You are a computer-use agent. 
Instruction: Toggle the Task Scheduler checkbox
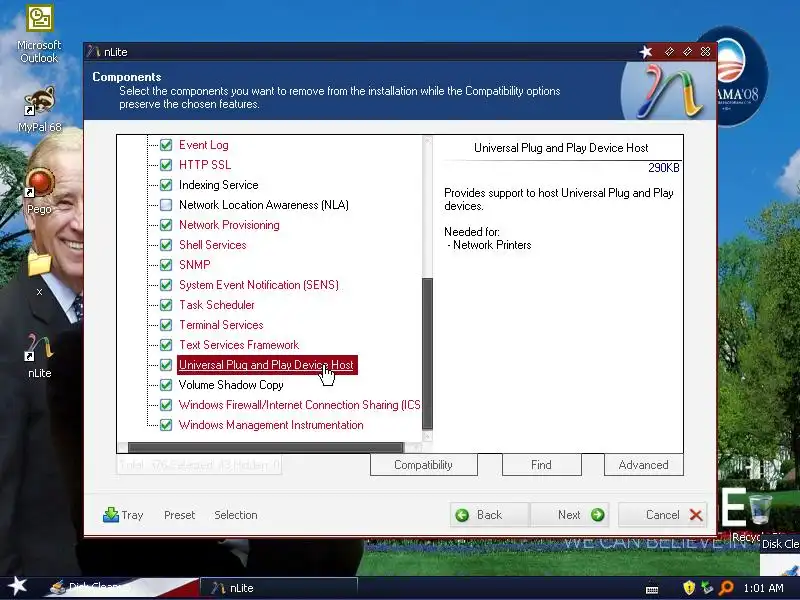pyautogui.click(x=166, y=305)
